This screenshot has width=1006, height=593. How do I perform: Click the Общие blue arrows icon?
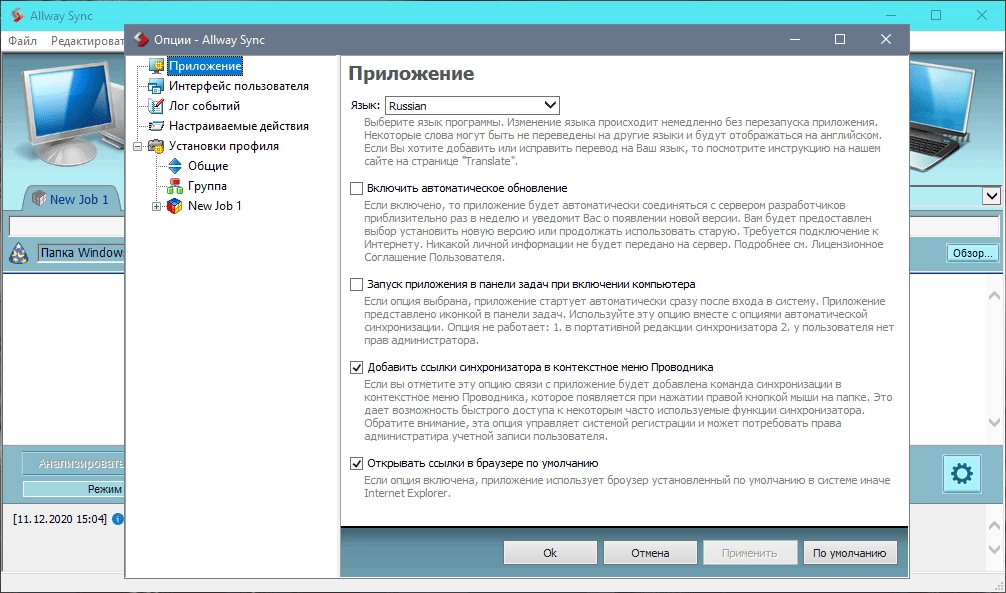point(175,166)
